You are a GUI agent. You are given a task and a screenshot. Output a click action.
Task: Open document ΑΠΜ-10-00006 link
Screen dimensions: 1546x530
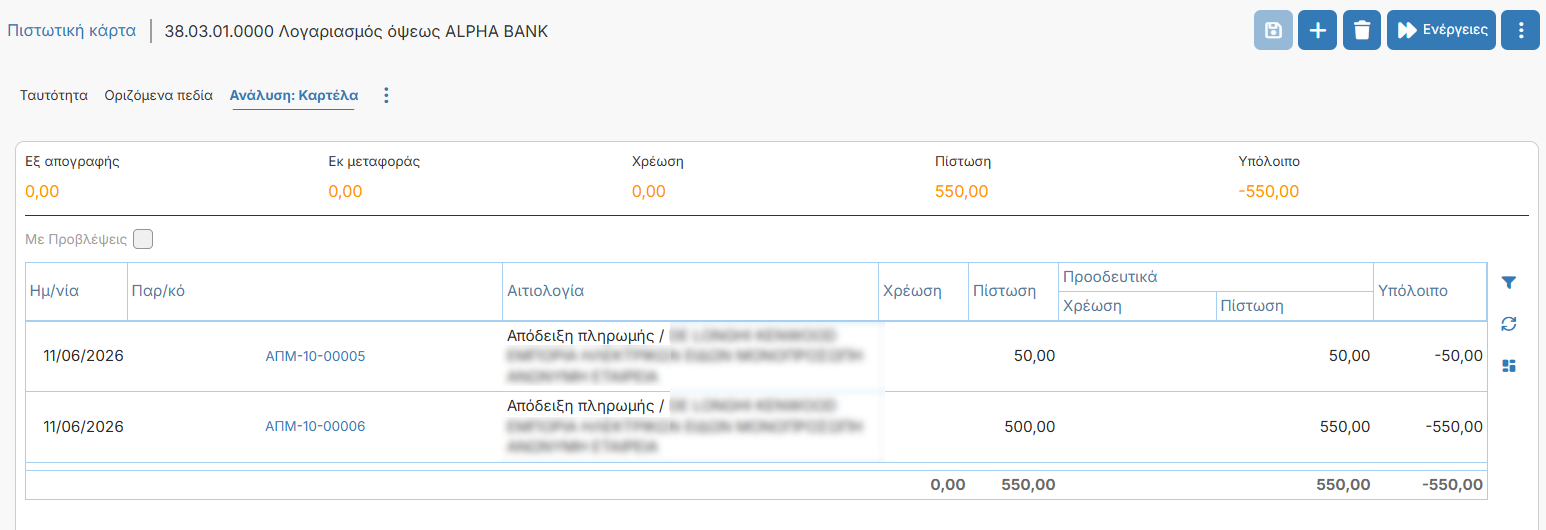[315, 426]
